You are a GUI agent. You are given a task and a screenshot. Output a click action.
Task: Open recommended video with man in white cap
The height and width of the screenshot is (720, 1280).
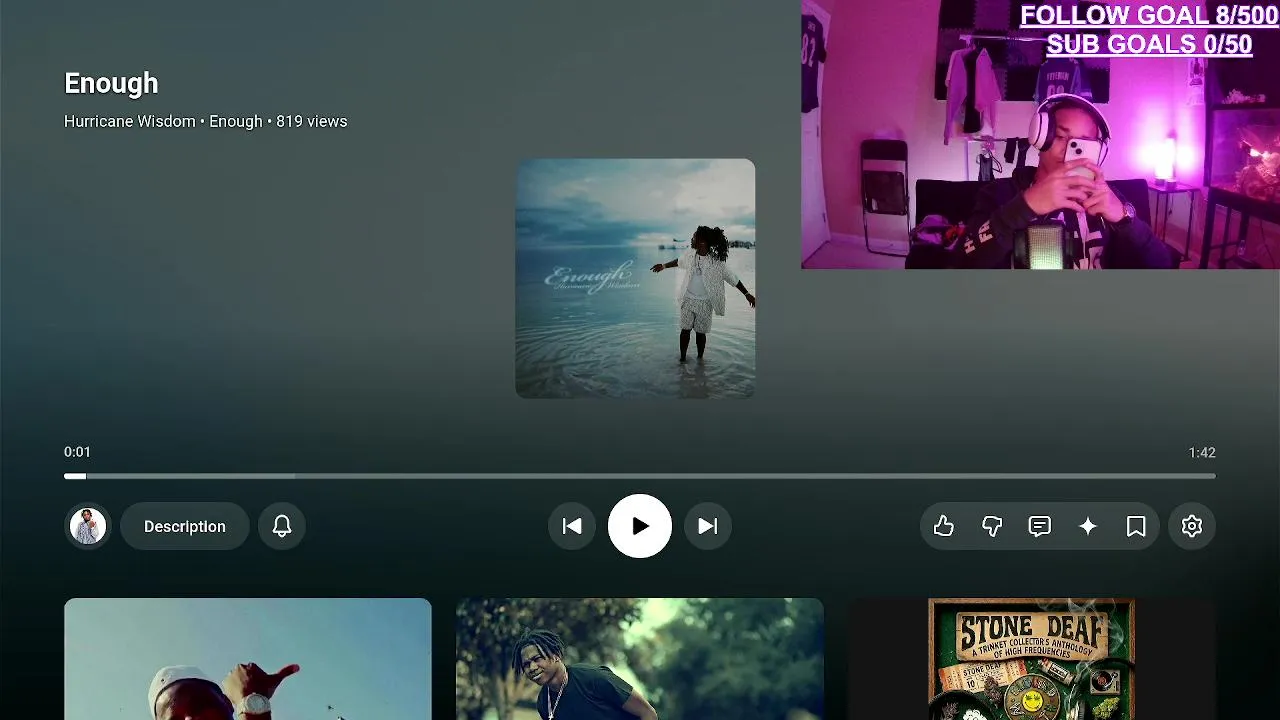(248, 659)
